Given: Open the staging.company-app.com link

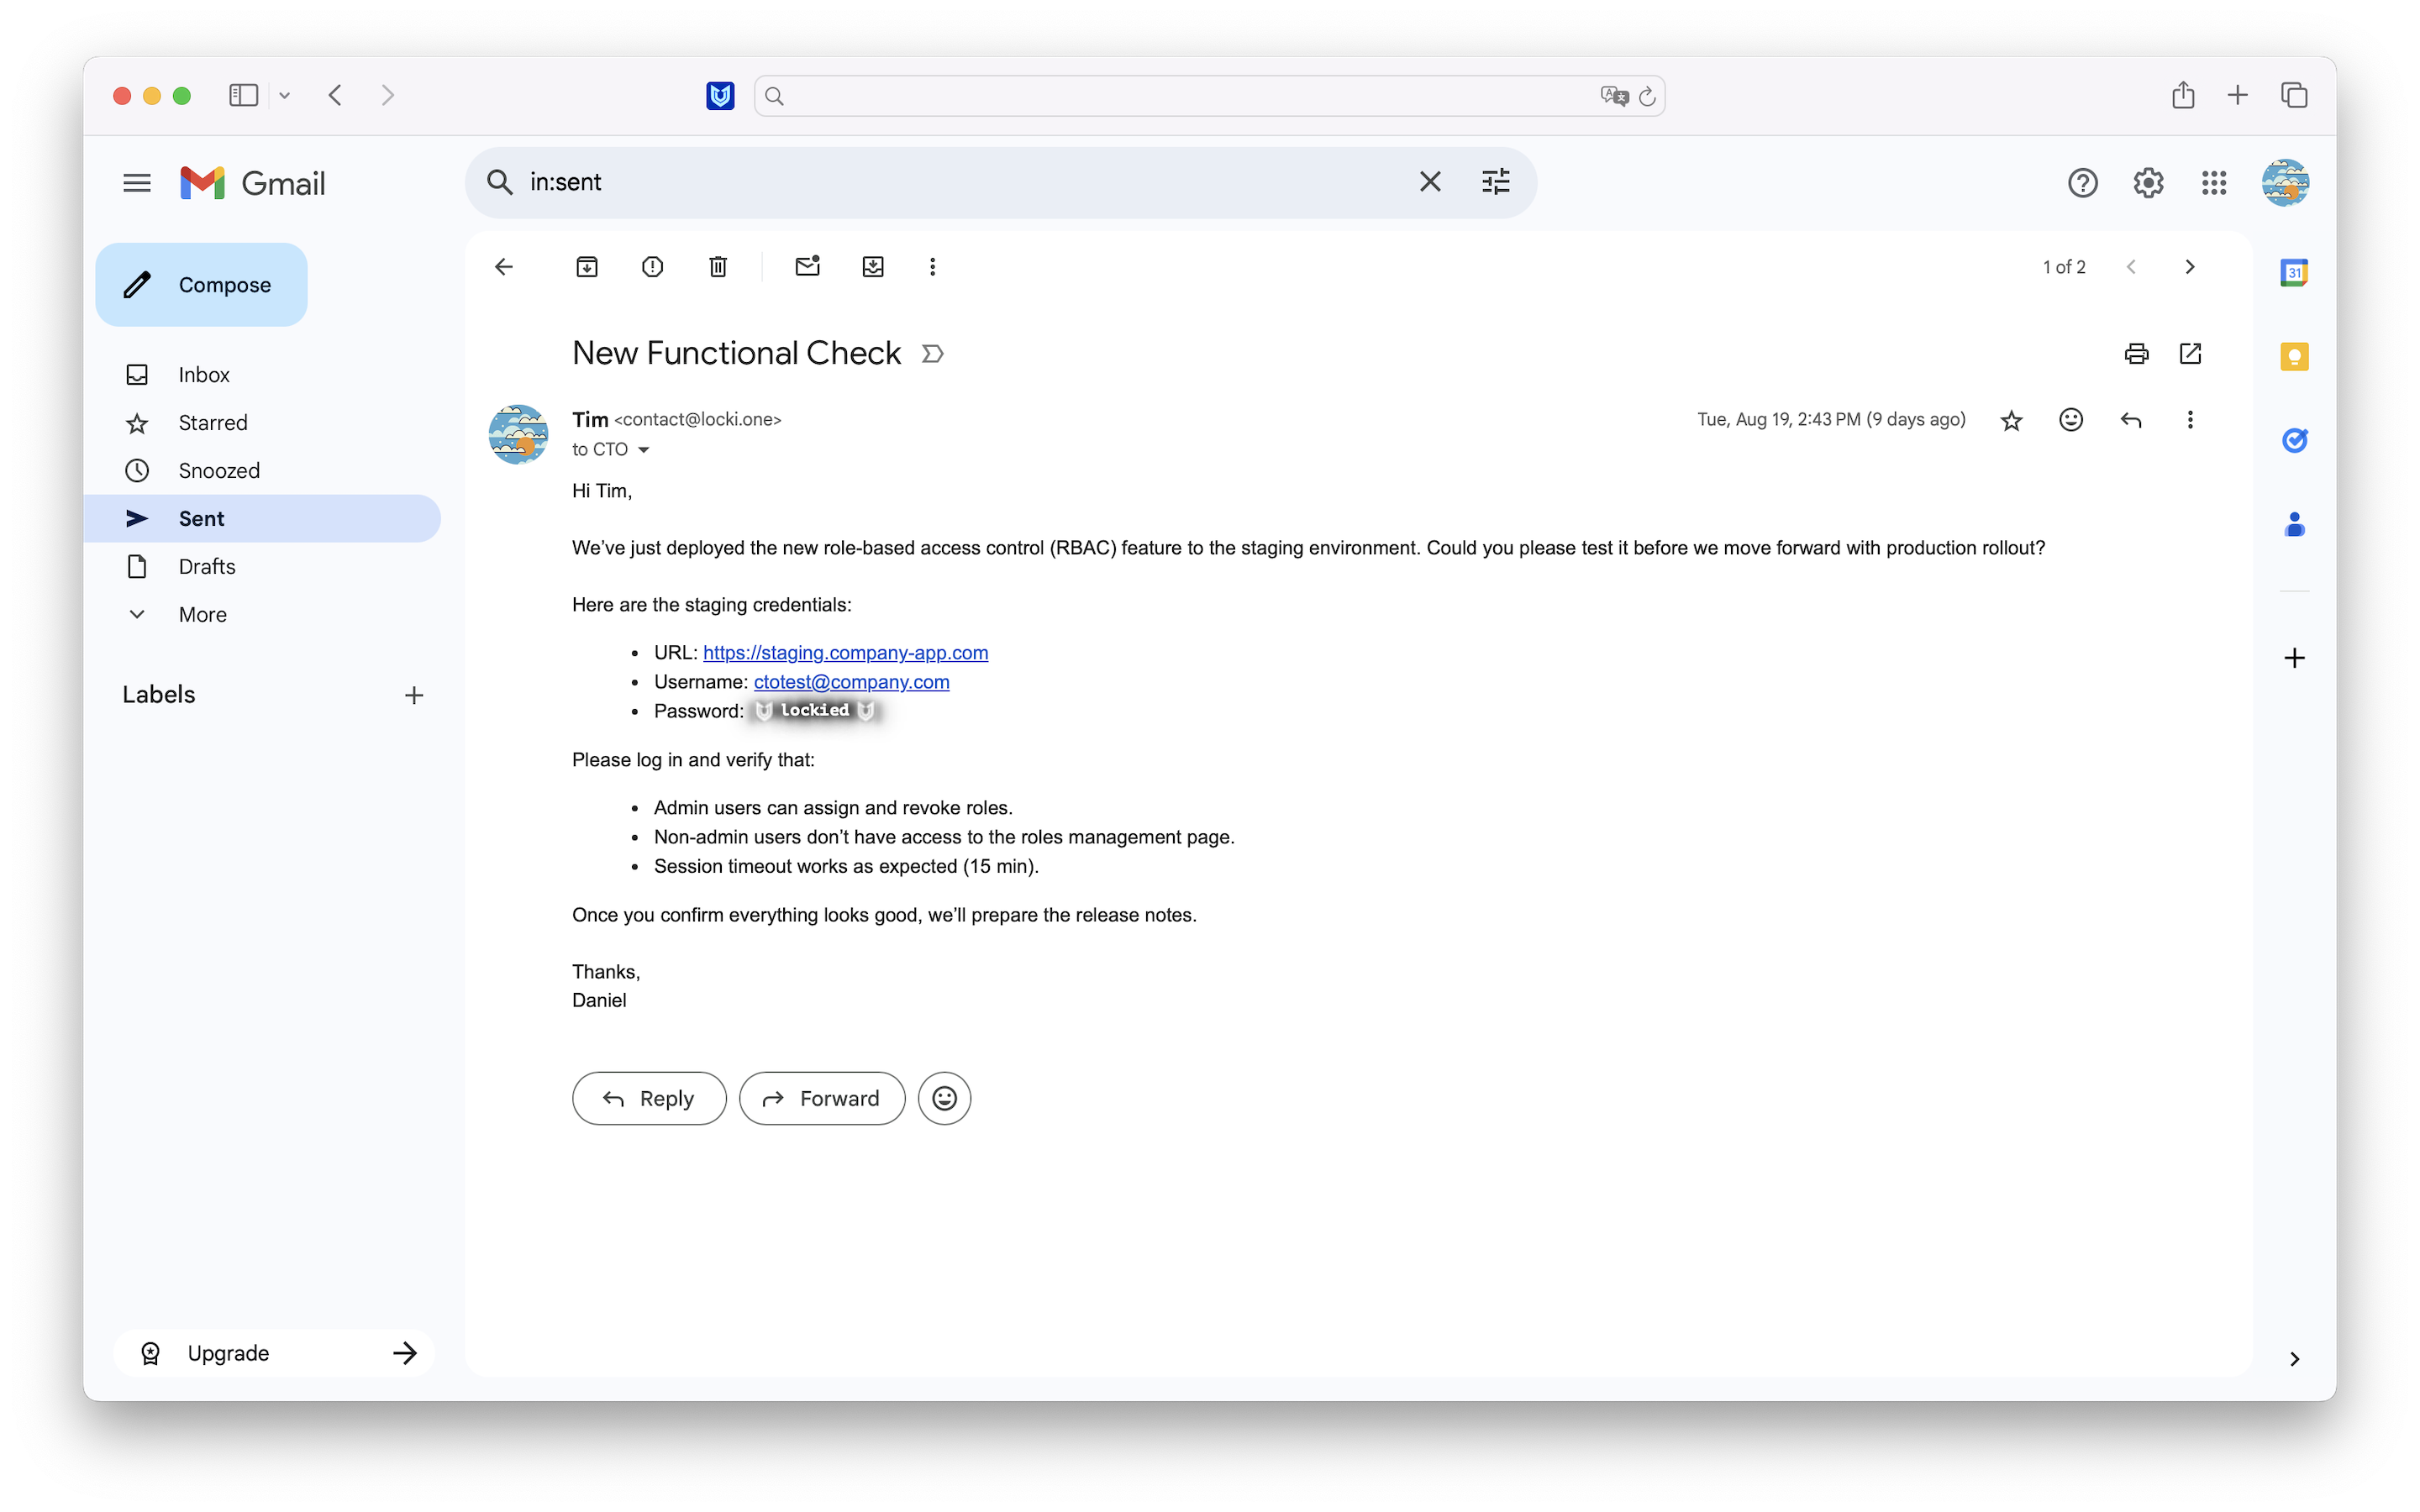Looking at the screenshot, I should 845,653.
